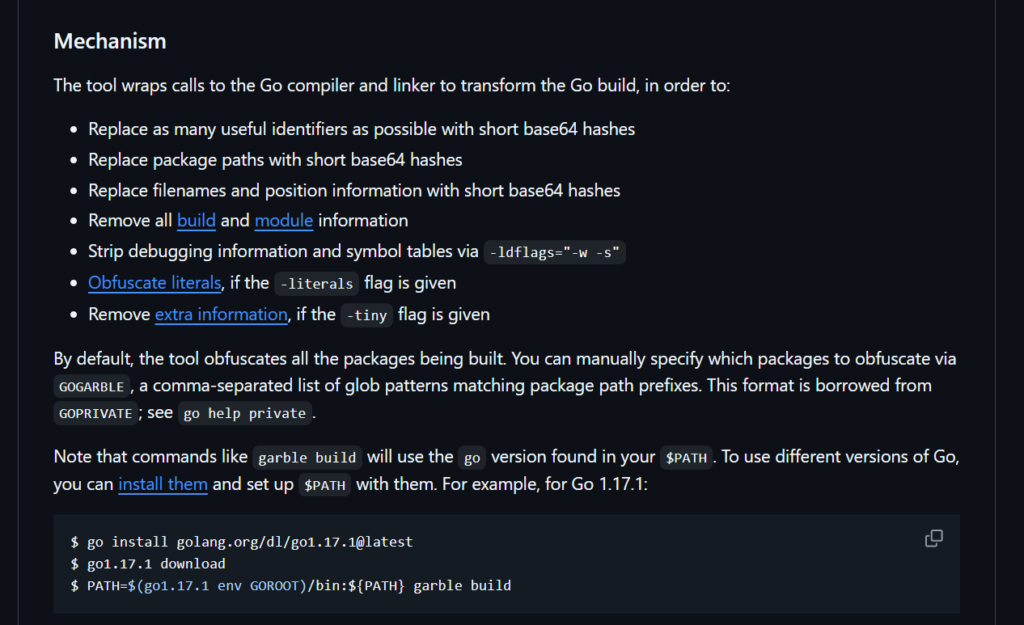Open the "extra information" link
Viewport: 1024px width, 625px height.
coord(221,315)
